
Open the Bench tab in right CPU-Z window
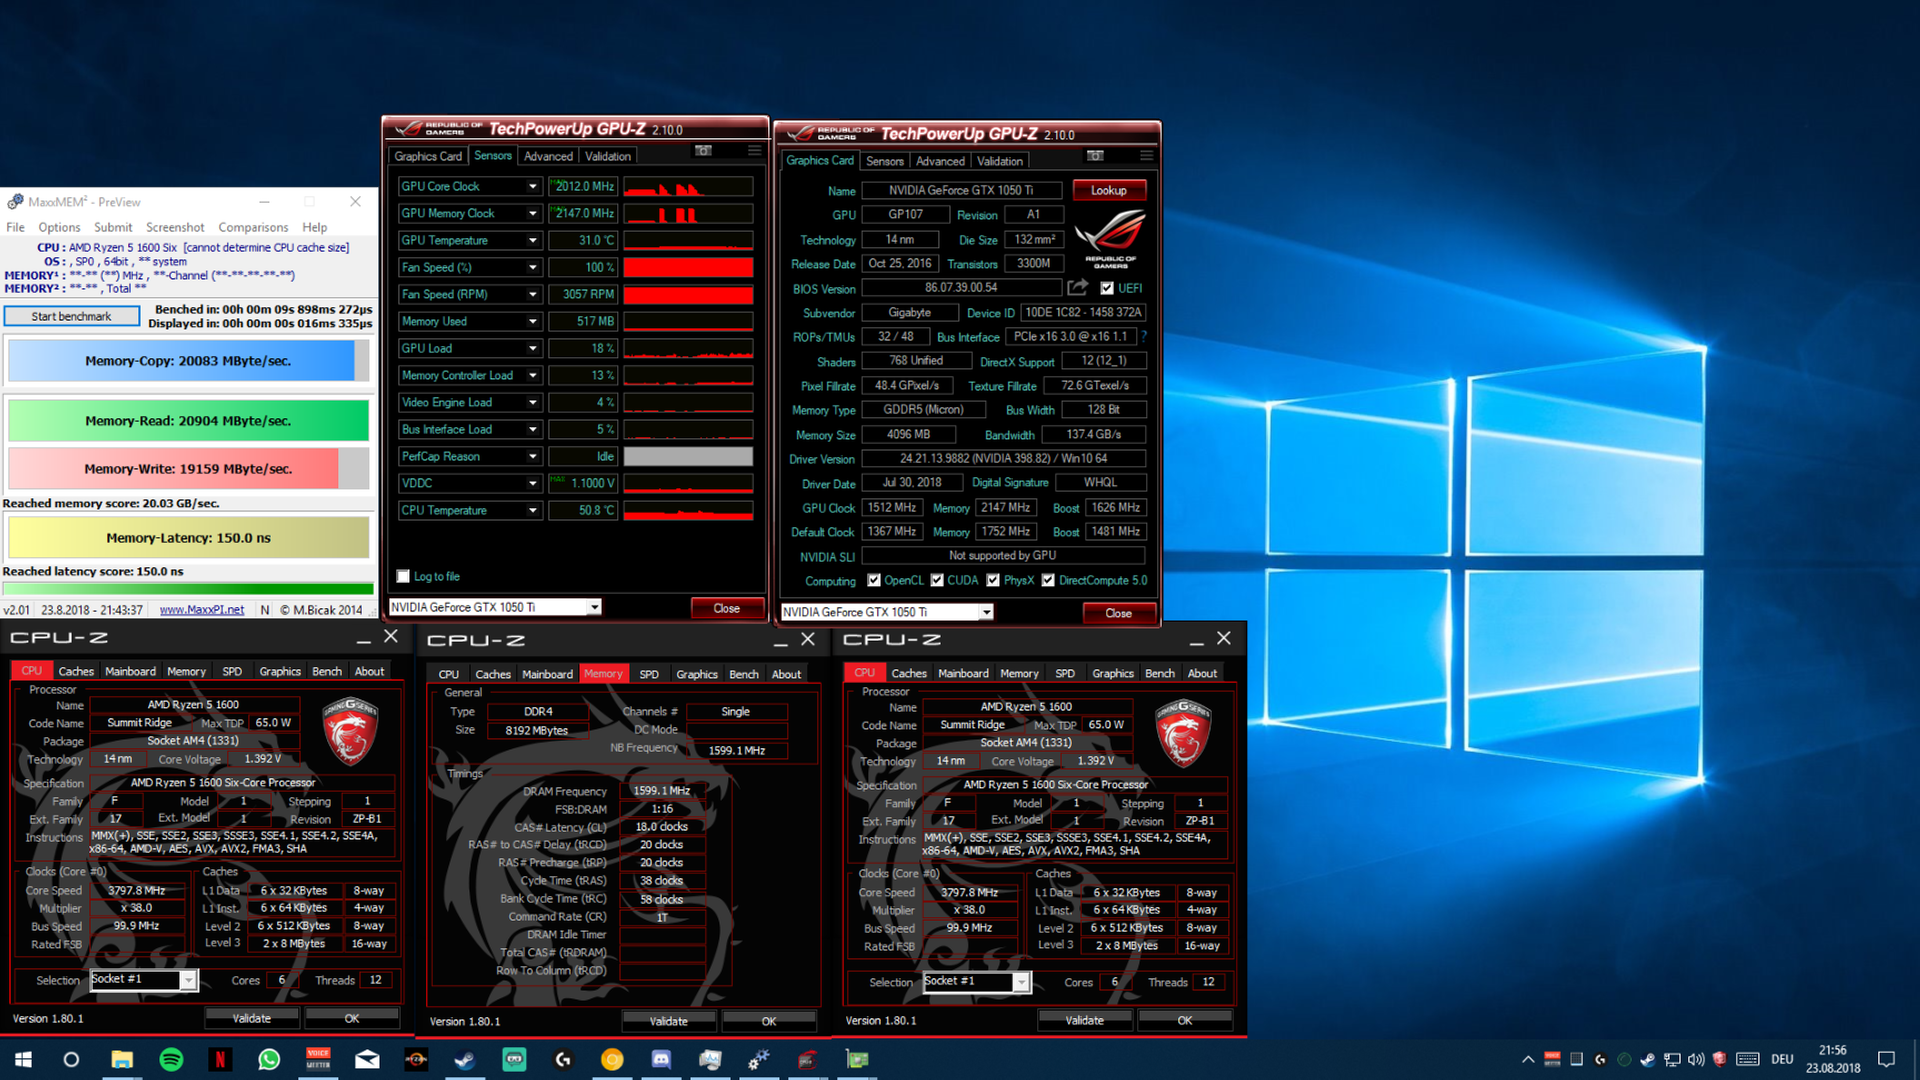[1160, 673]
